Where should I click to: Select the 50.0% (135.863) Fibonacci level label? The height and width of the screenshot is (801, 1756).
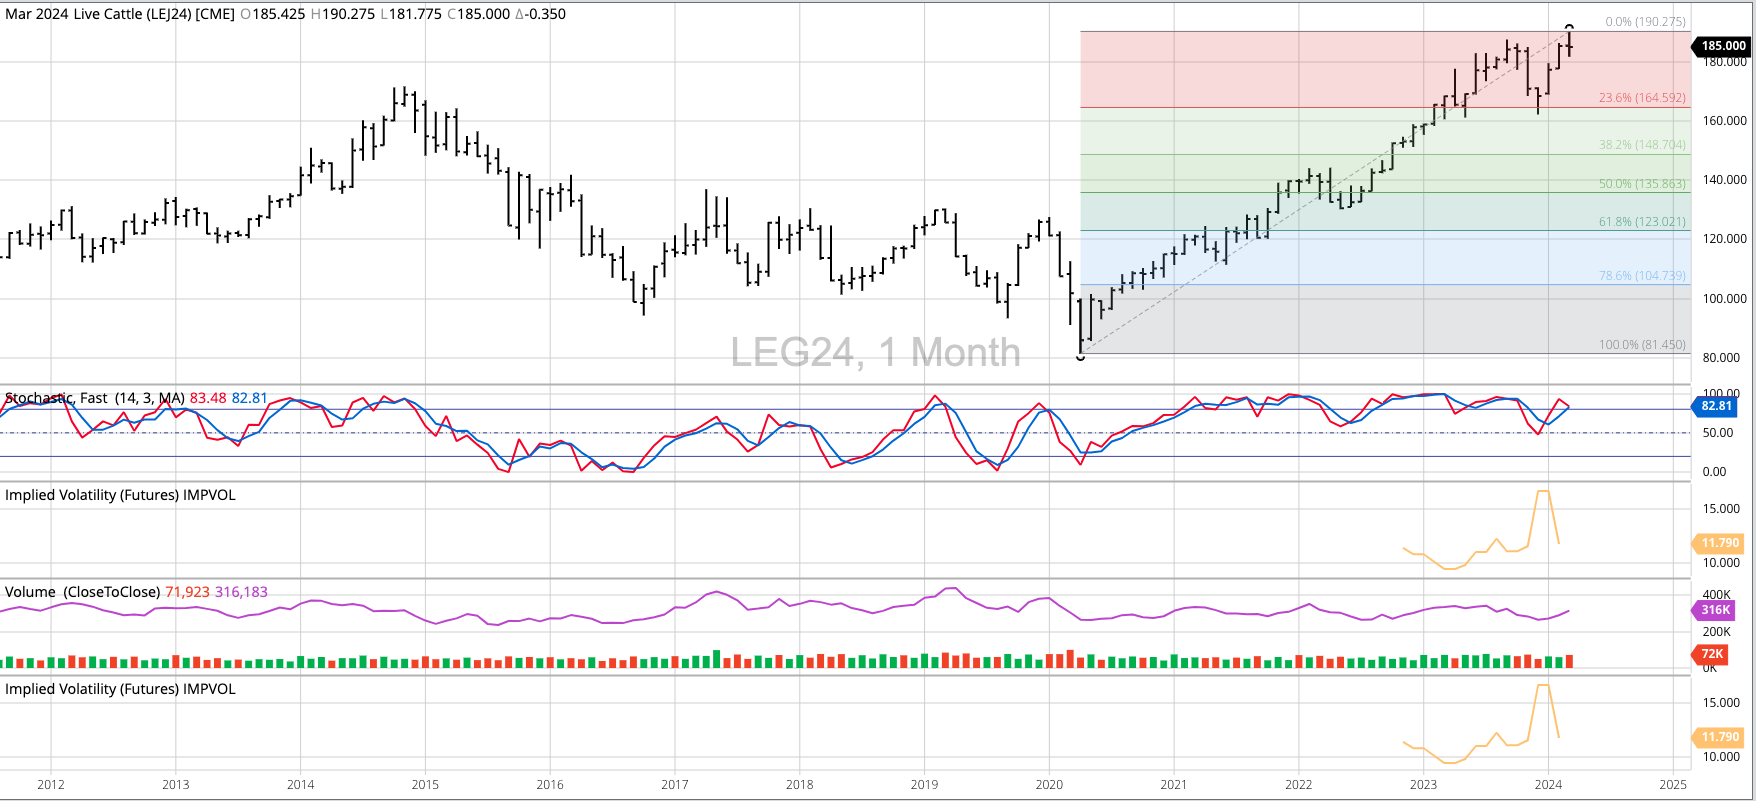tap(1641, 184)
